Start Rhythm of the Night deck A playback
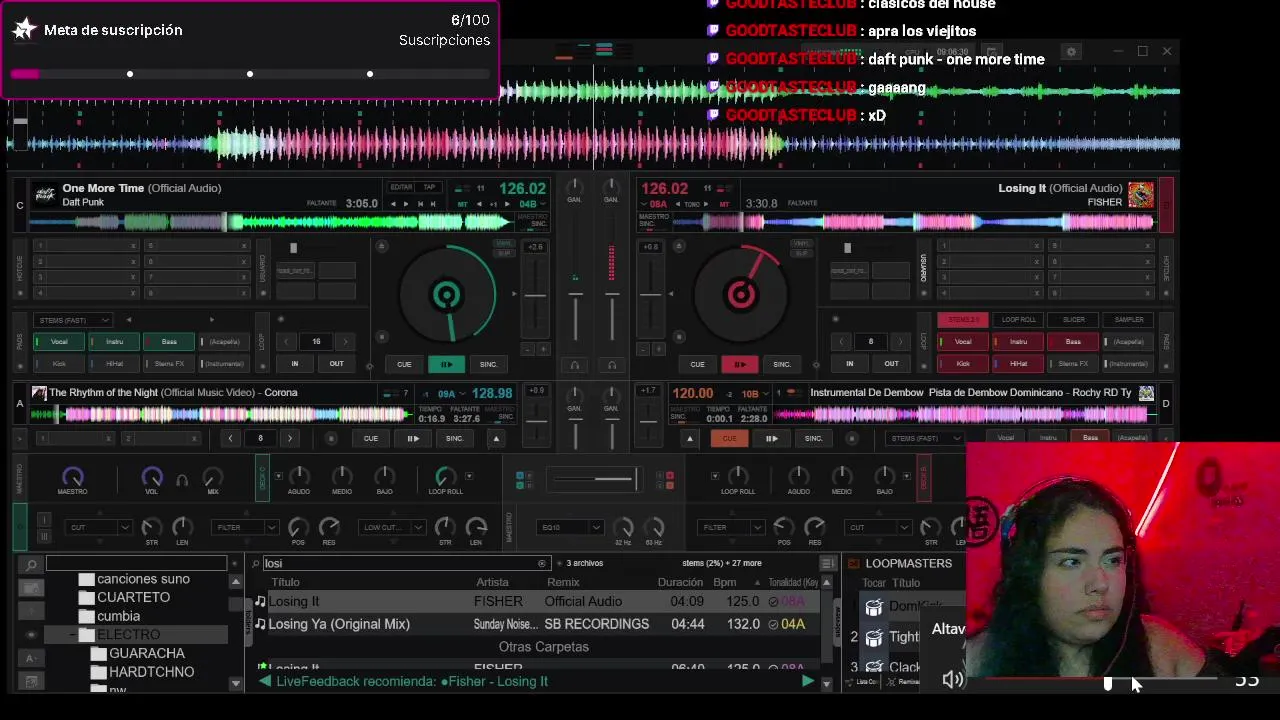 click(413, 438)
